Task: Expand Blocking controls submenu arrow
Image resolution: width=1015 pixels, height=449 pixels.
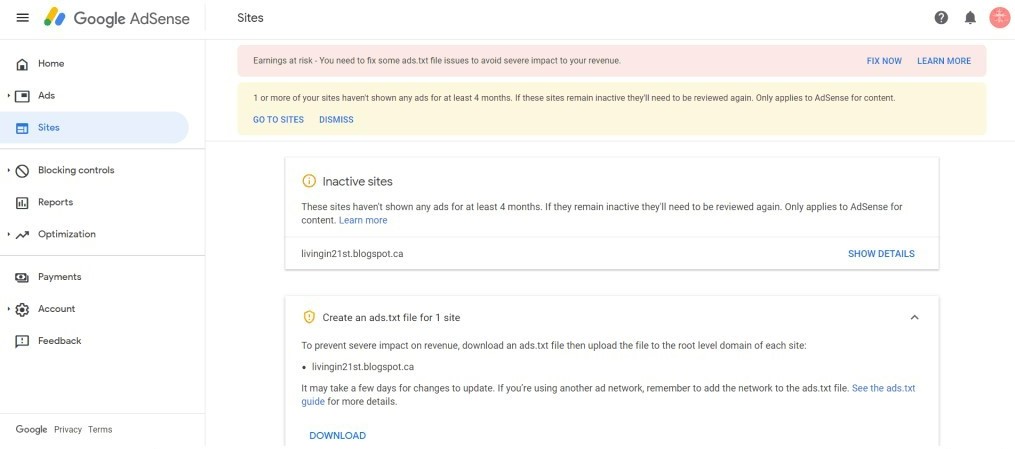Action: click(x=9, y=170)
